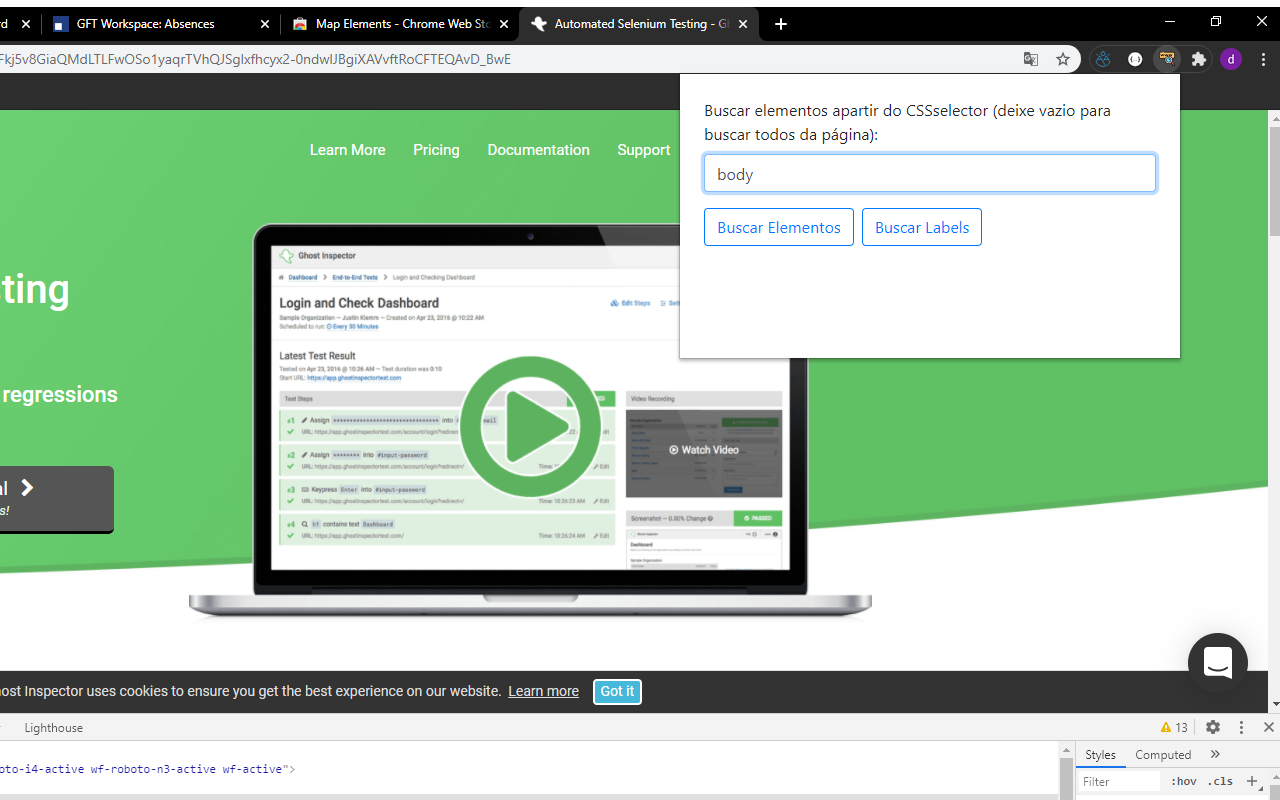The width and height of the screenshot is (1280, 800).
Task: Open the DevTools three-dot customize menu
Action: point(1241,727)
